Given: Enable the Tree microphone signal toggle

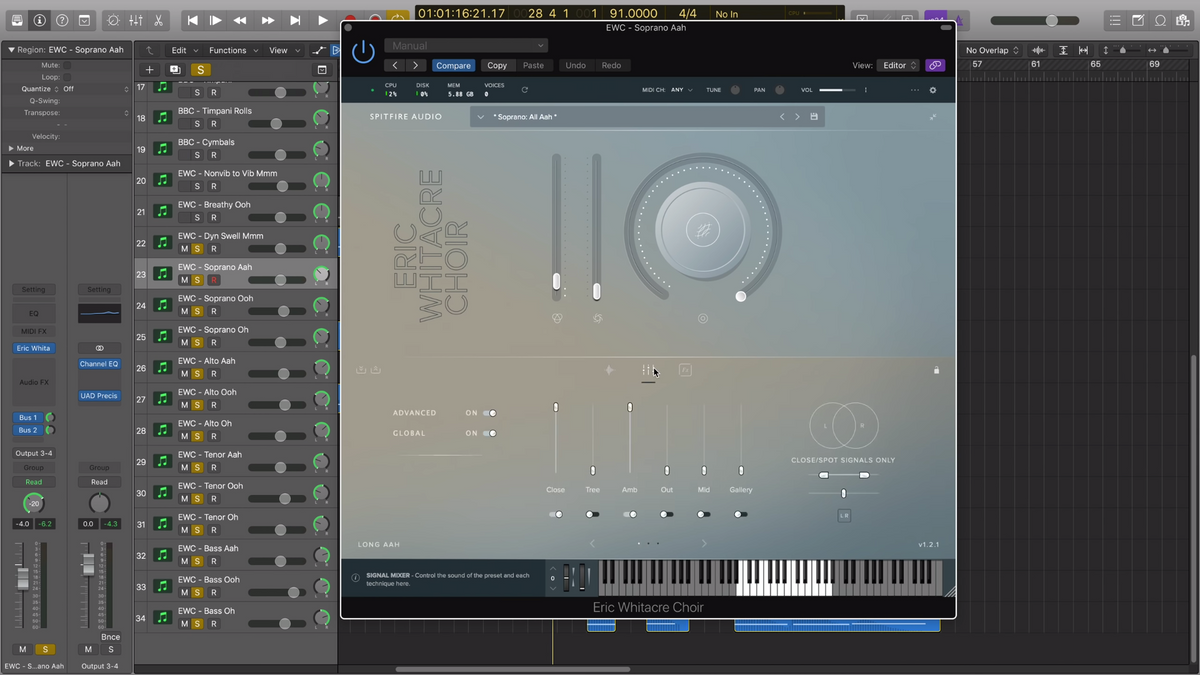Looking at the screenshot, I should (593, 514).
